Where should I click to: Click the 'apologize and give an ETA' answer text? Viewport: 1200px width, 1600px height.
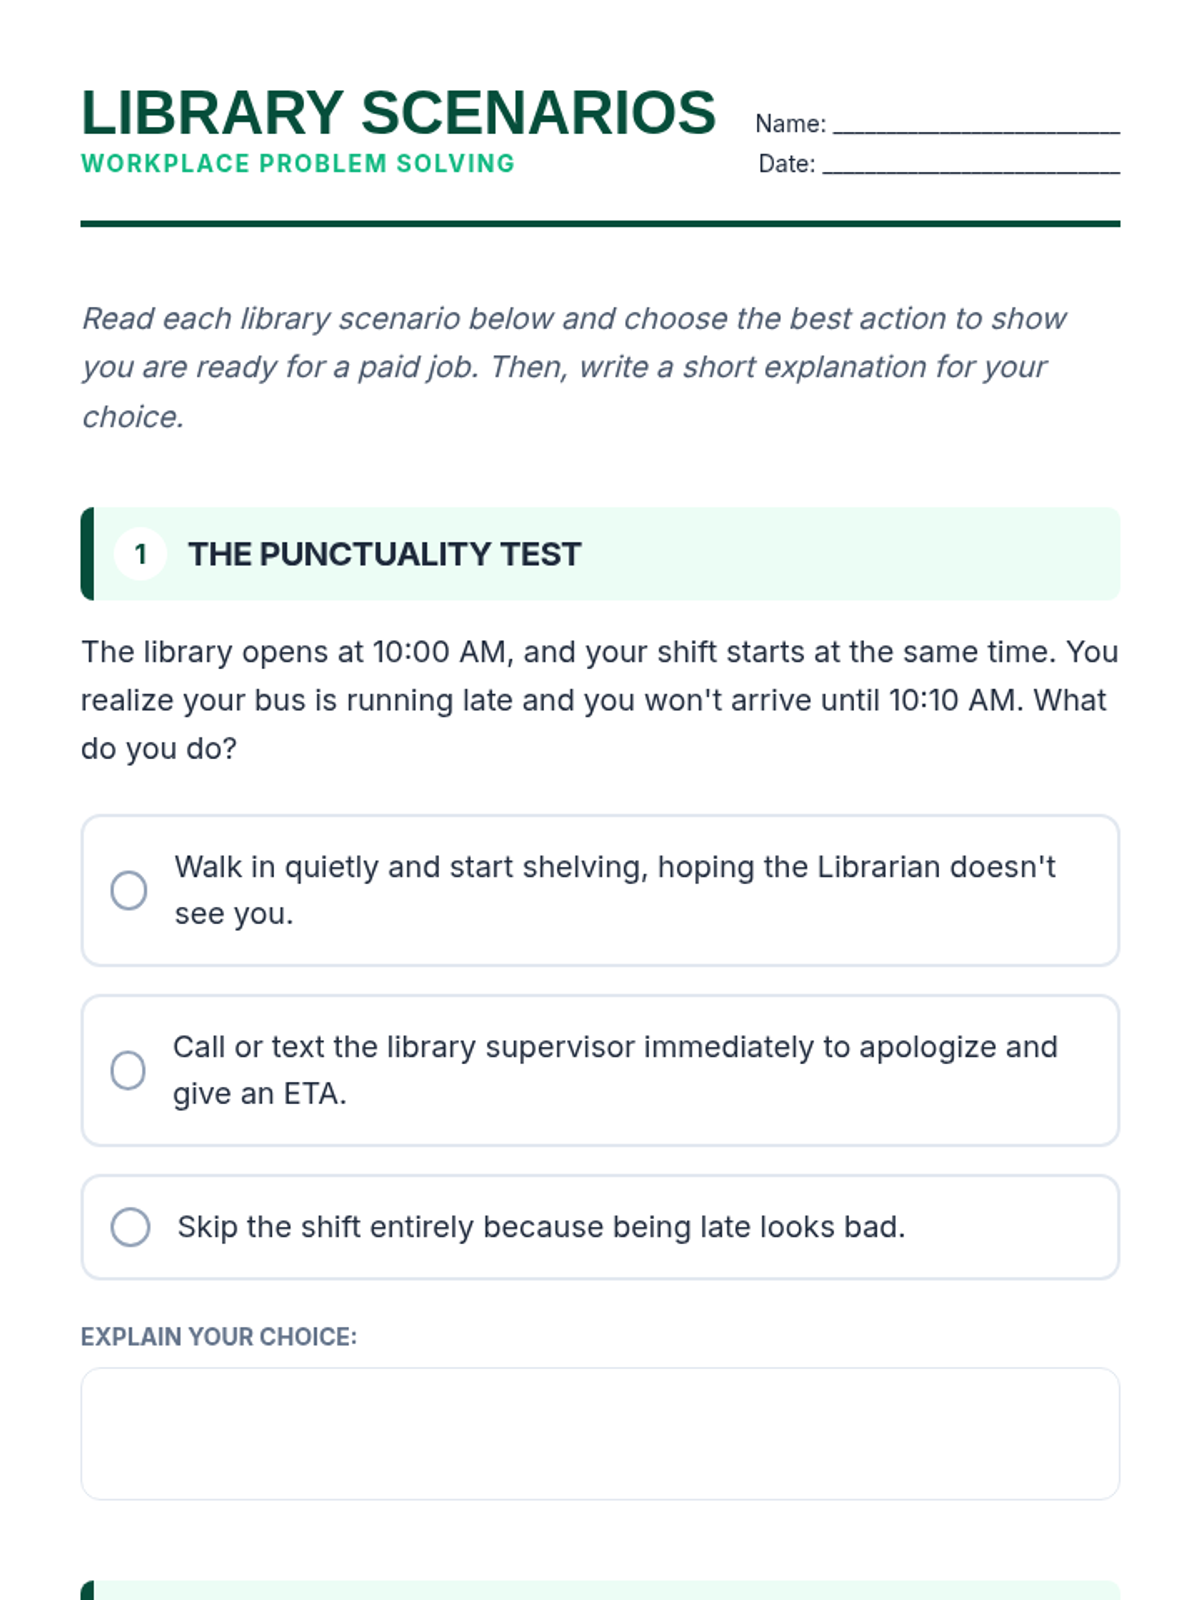614,1069
